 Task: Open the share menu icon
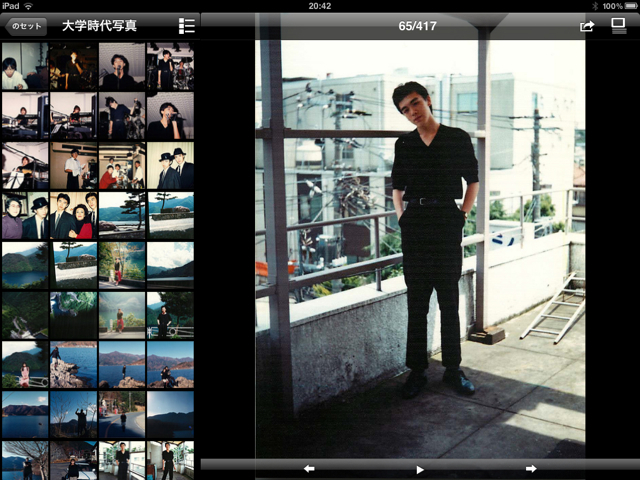tap(587, 26)
